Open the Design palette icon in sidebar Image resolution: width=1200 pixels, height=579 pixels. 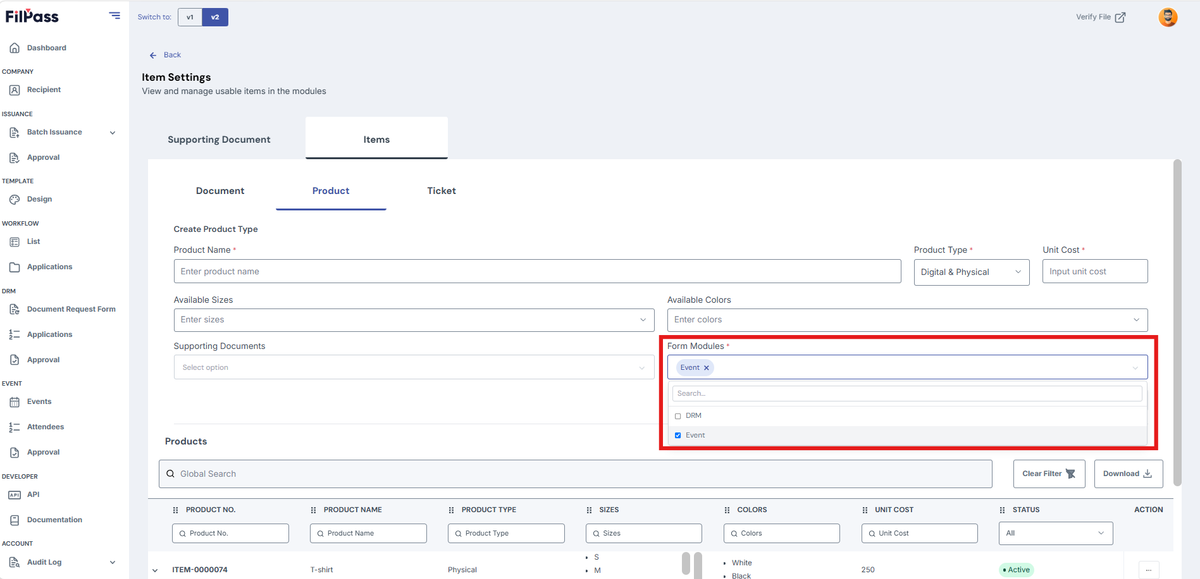coord(15,199)
